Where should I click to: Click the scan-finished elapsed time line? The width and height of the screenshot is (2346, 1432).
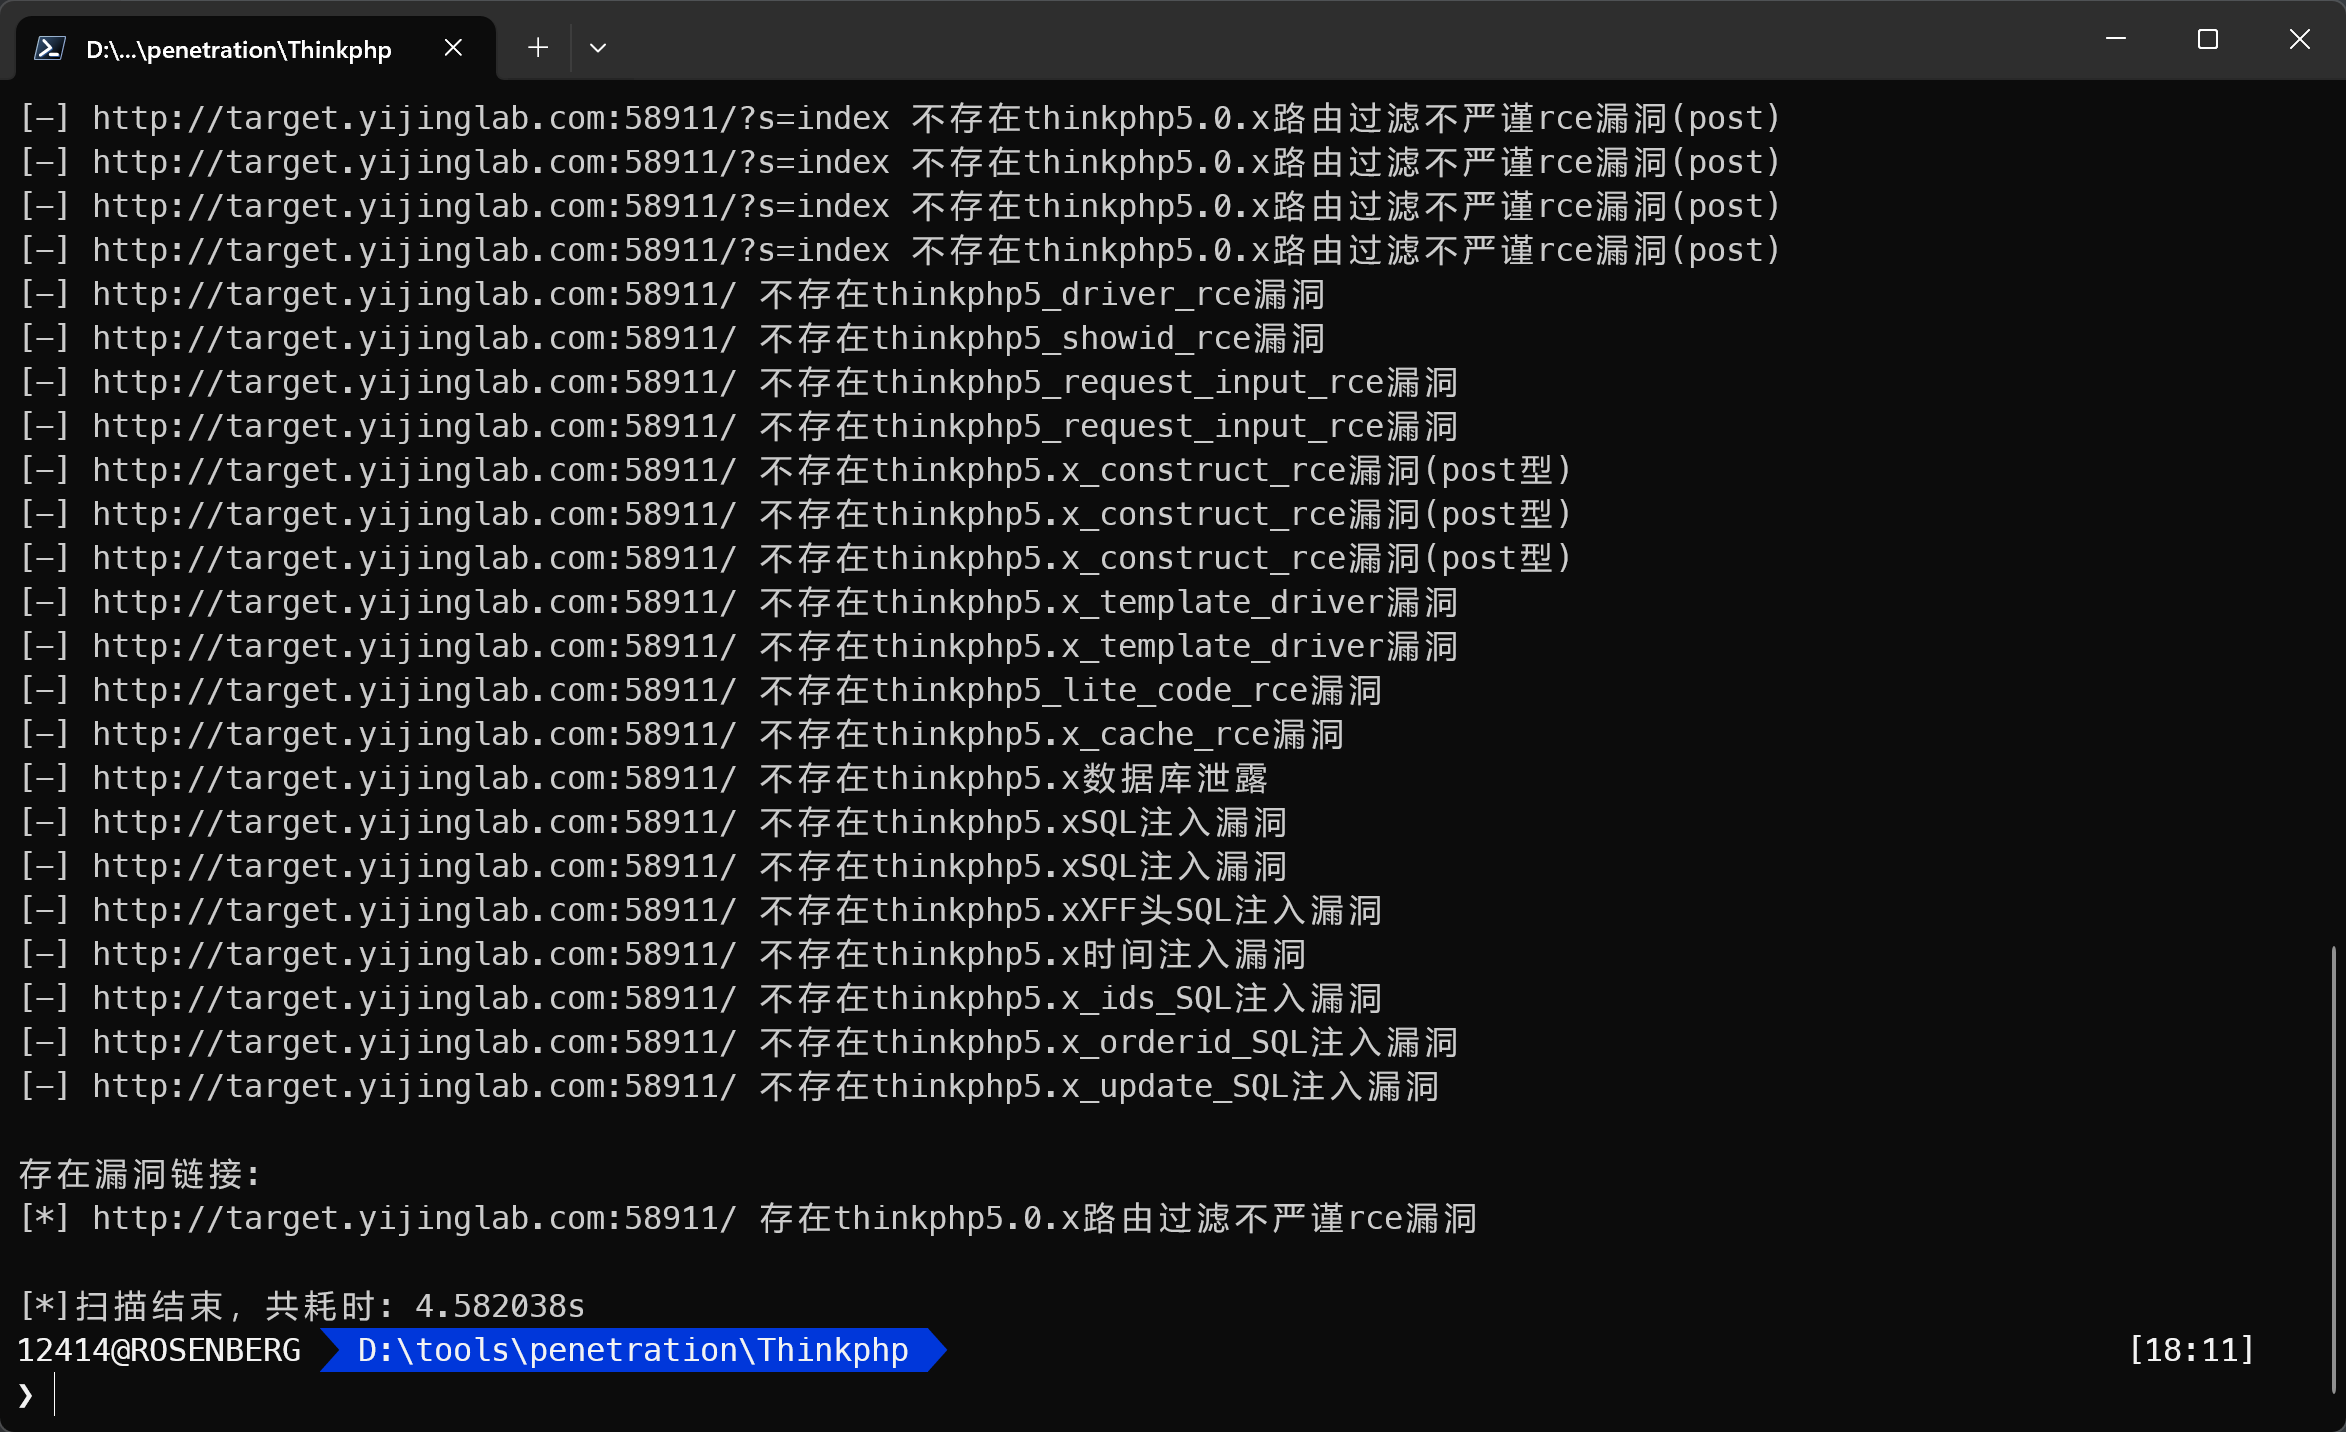(x=302, y=1306)
